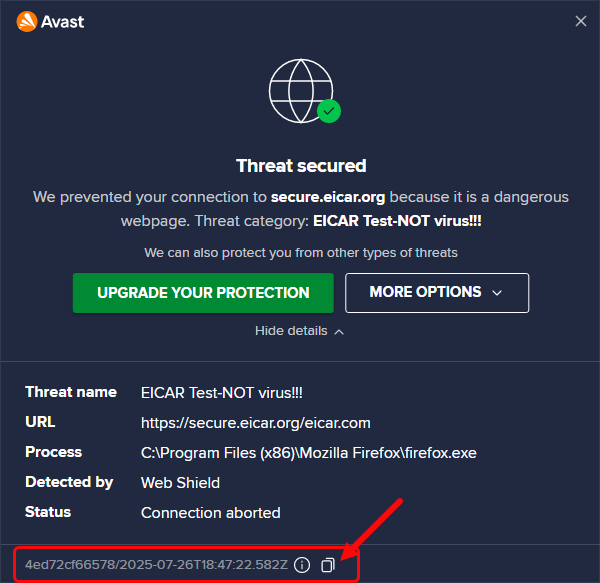Click the Threat name value EICAR Test-NOT virus
The width and height of the screenshot is (600, 583).
click(x=222, y=393)
